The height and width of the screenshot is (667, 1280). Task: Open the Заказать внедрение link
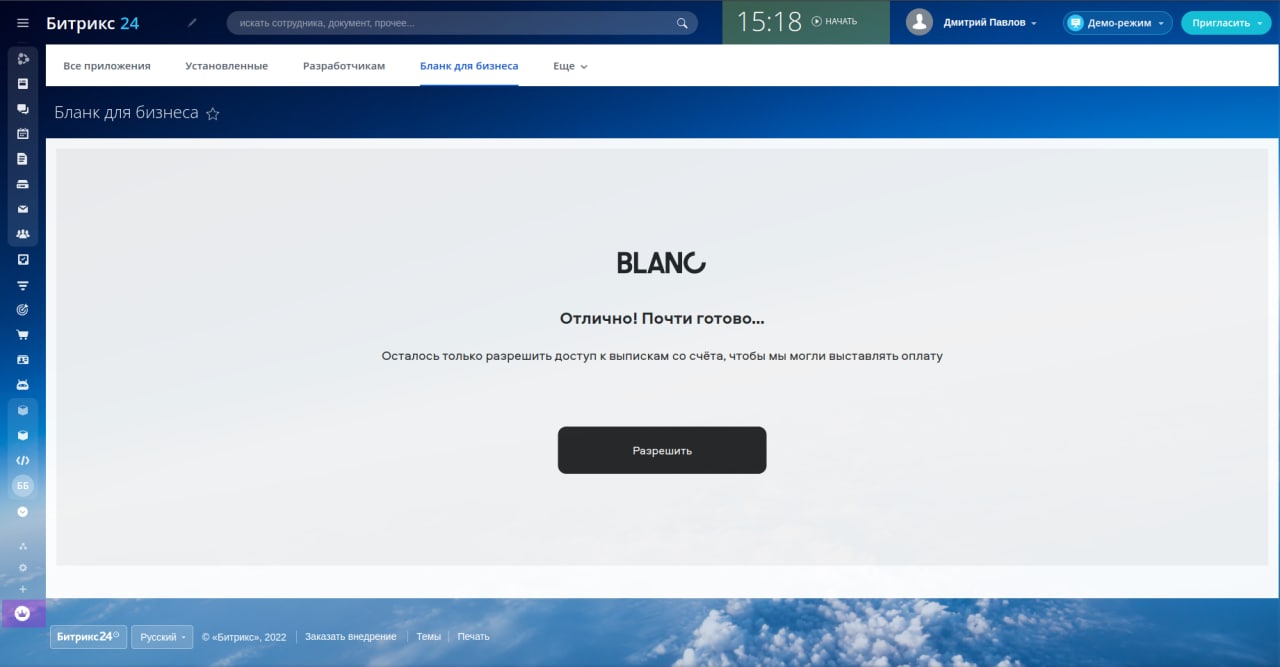click(351, 637)
